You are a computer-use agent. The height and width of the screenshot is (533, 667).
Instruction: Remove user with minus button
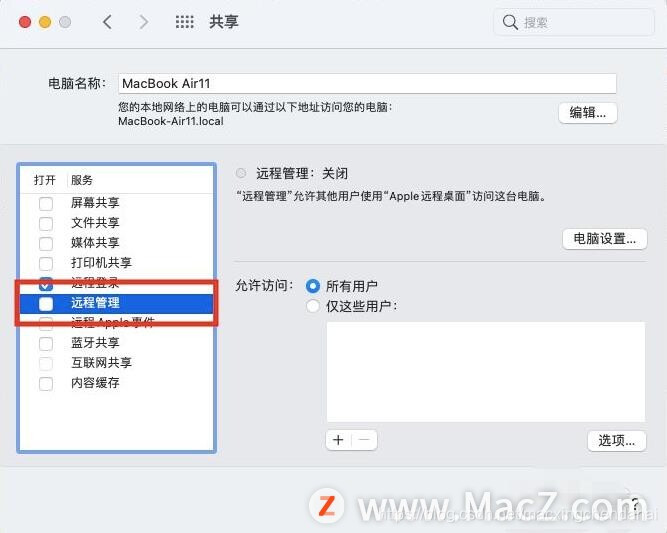[x=364, y=440]
